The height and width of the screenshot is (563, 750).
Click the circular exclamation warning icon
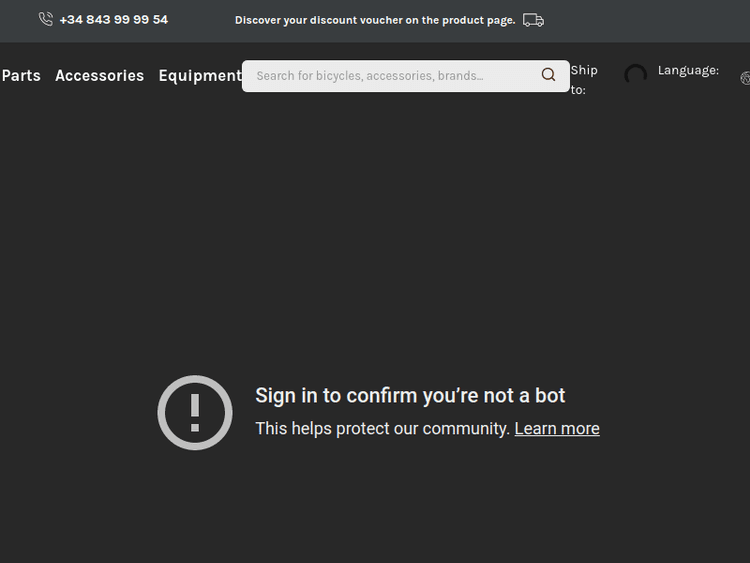click(195, 412)
